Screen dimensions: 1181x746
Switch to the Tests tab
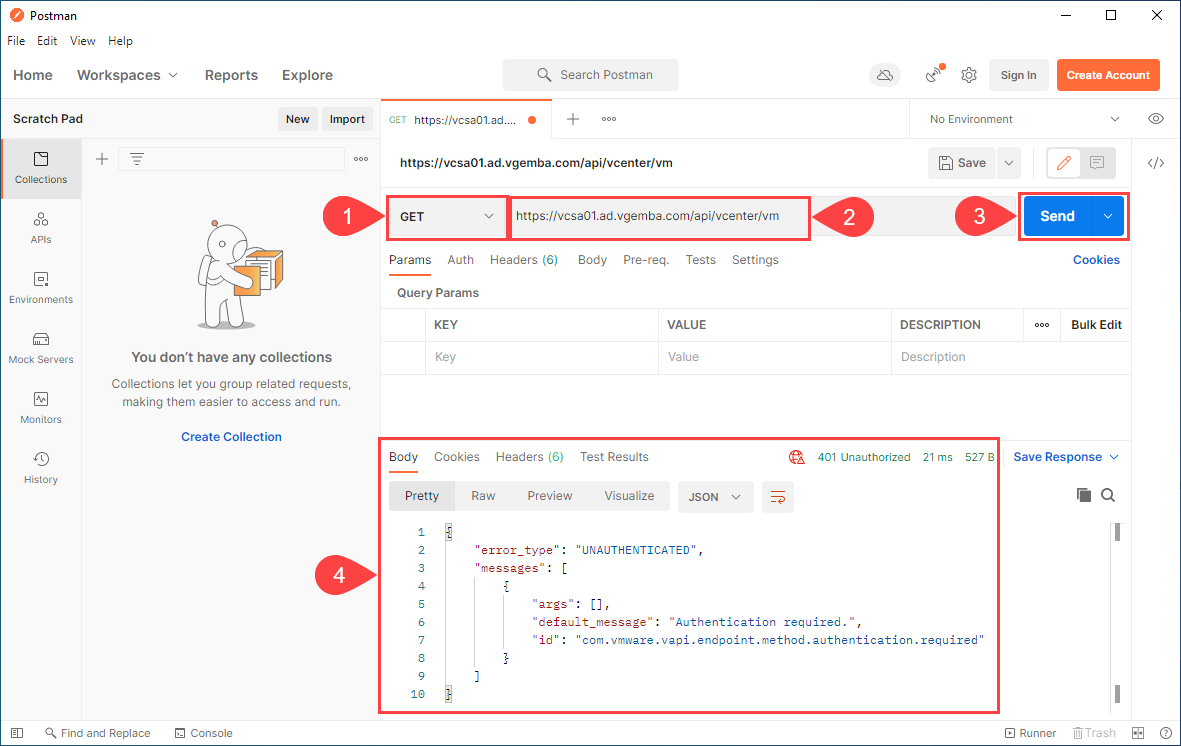(700, 260)
